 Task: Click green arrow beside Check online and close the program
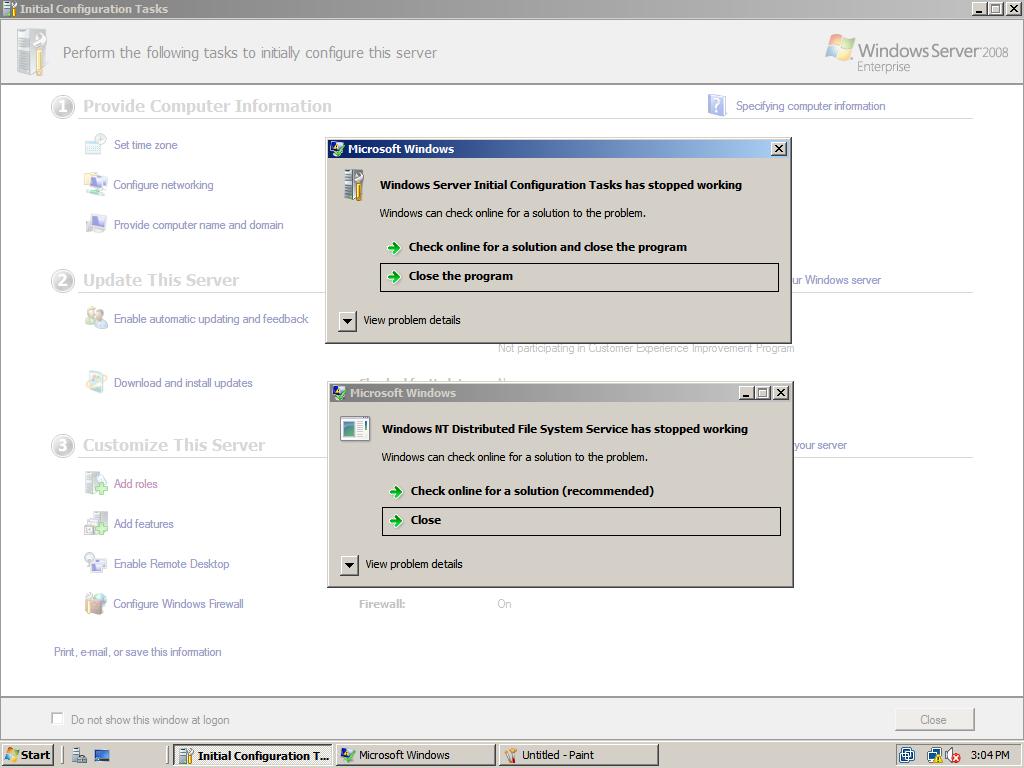point(394,248)
